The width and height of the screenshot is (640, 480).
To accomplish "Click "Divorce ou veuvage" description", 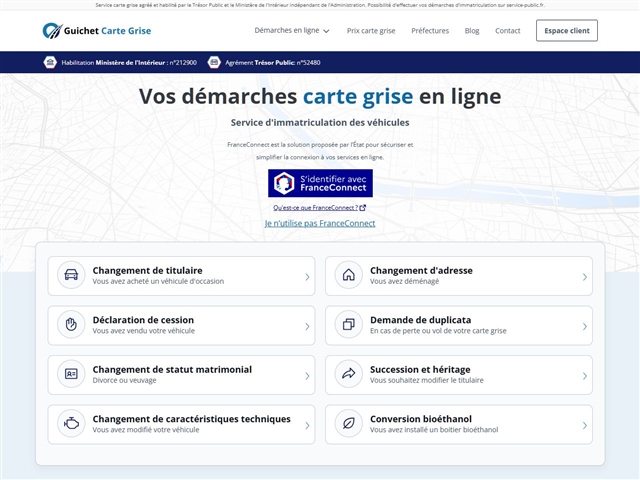I will pos(124,380).
